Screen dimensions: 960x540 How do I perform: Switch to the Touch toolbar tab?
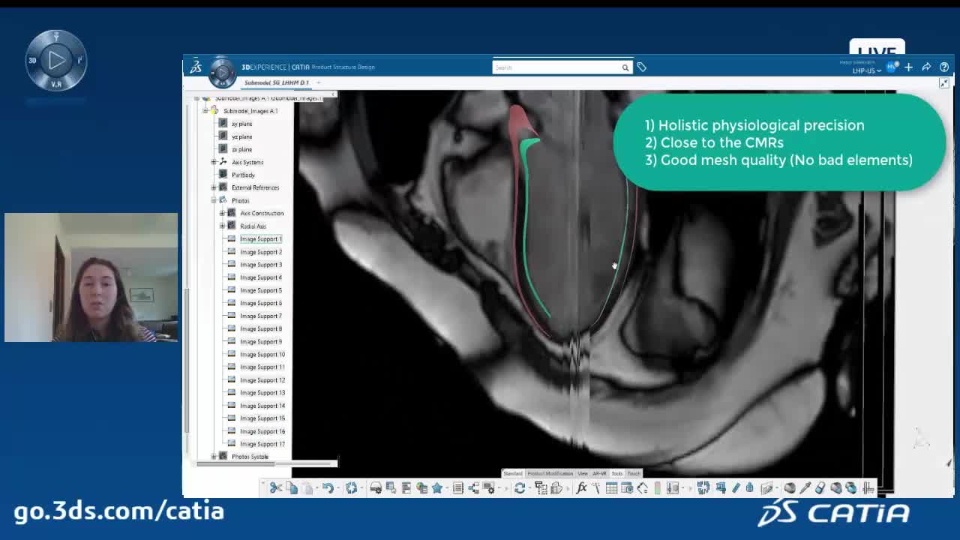tap(634, 474)
